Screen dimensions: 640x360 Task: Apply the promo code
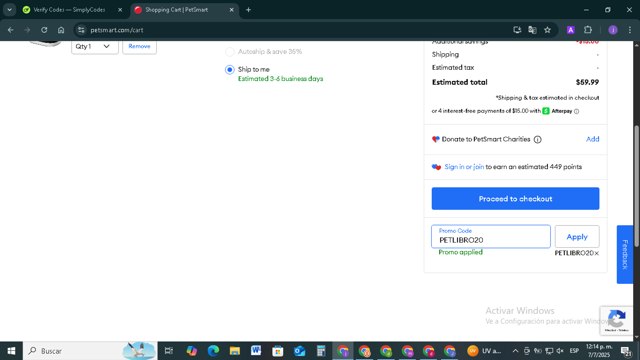577,236
